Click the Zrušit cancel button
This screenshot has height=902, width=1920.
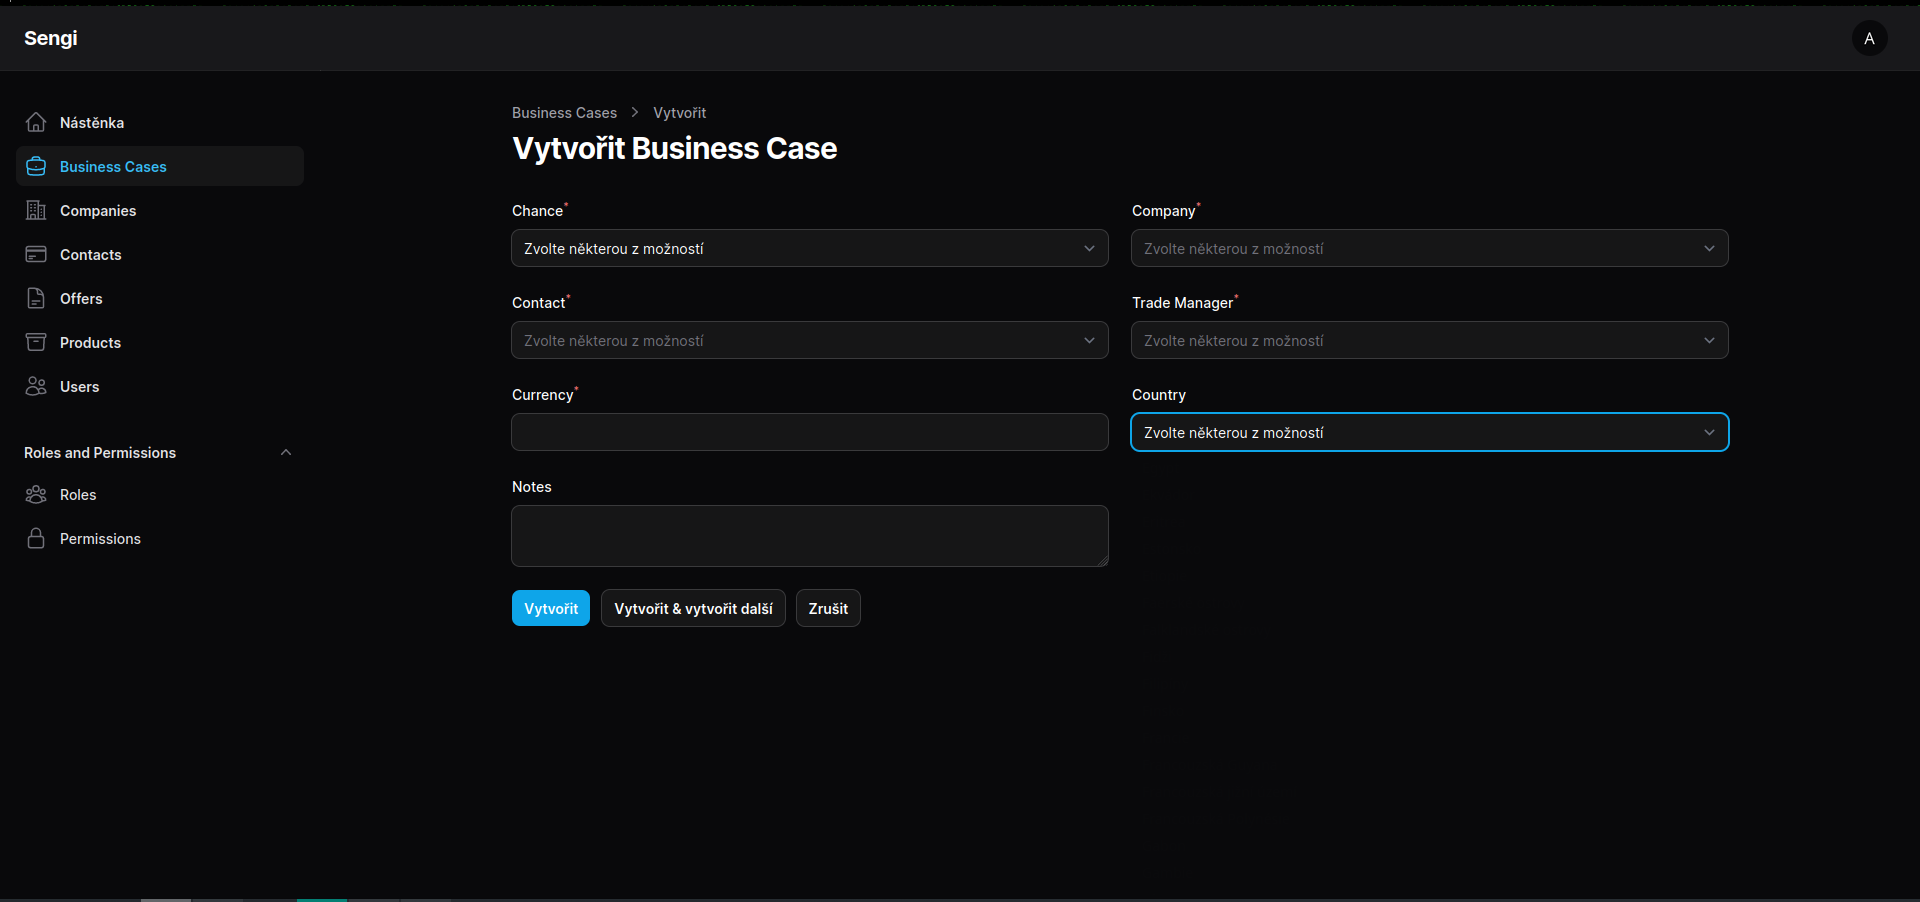[x=828, y=608]
